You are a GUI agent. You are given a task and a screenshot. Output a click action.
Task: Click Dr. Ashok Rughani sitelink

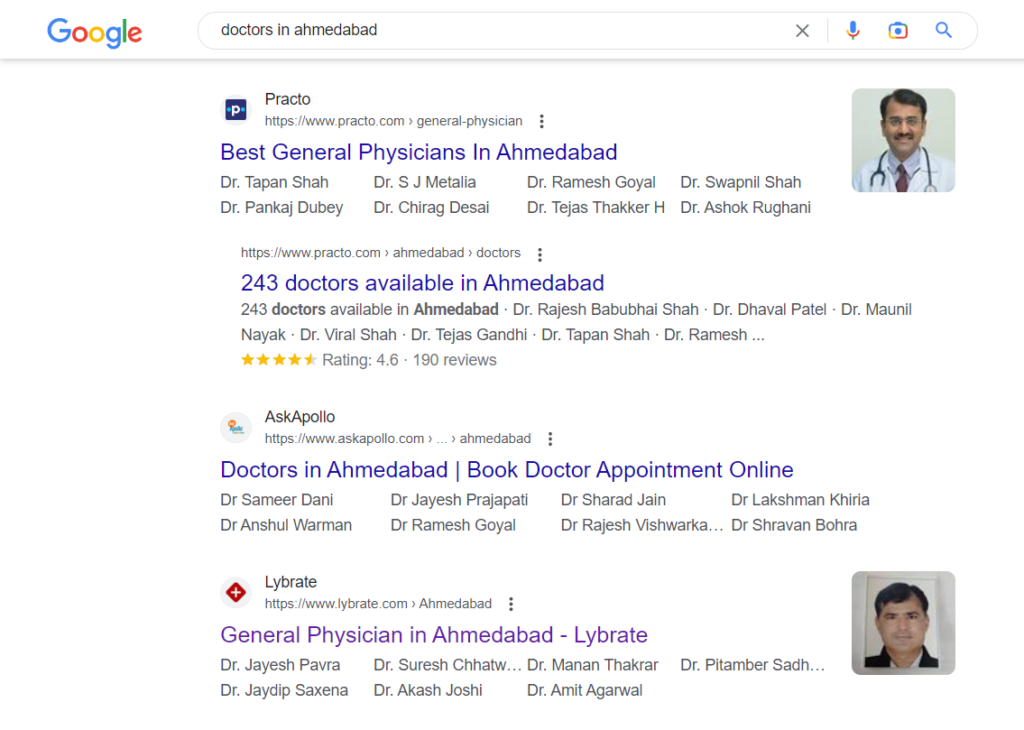(745, 208)
